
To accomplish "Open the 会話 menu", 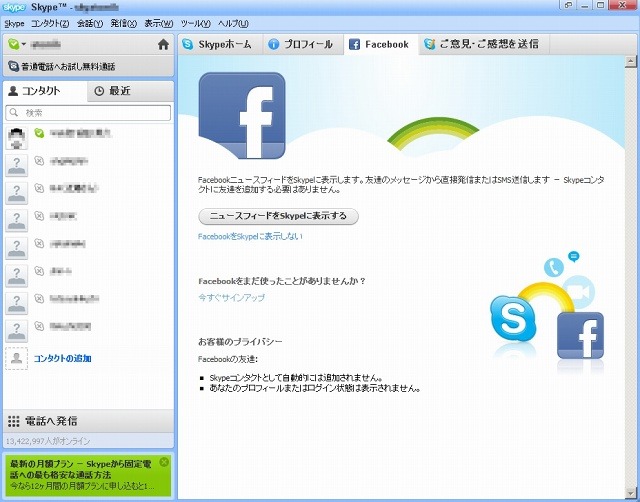I will click(x=90, y=24).
